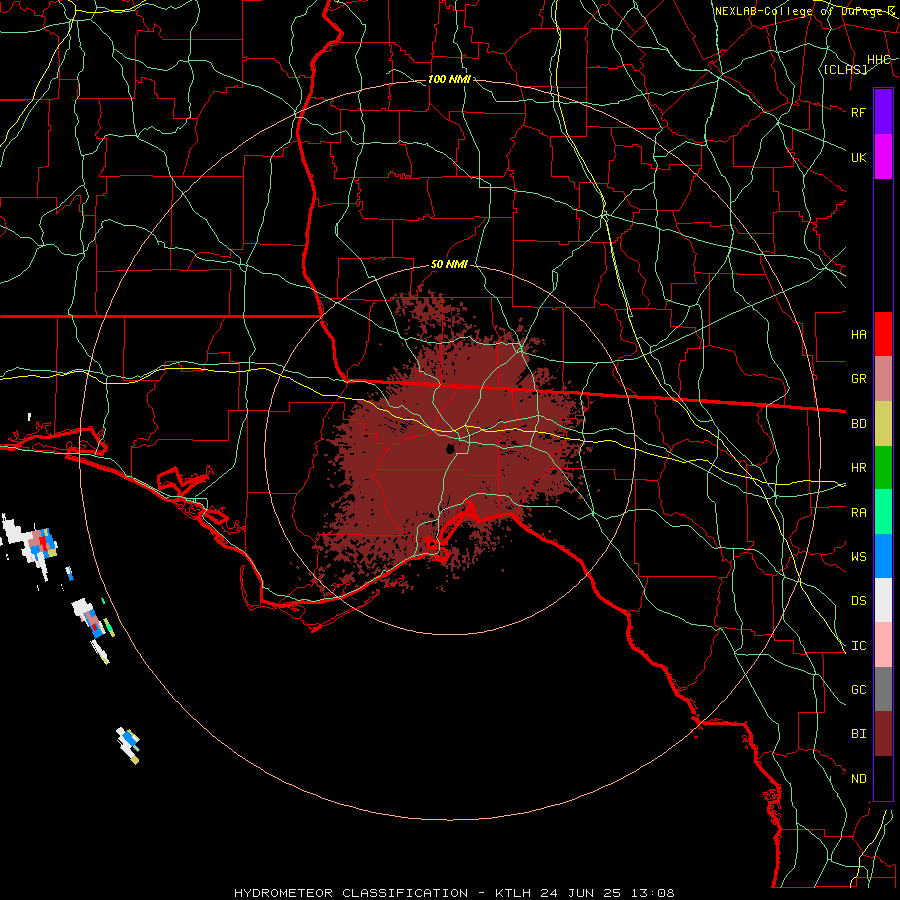
Task: Click the 100 NMI range ring label
Action: pyautogui.click(x=449, y=79)
